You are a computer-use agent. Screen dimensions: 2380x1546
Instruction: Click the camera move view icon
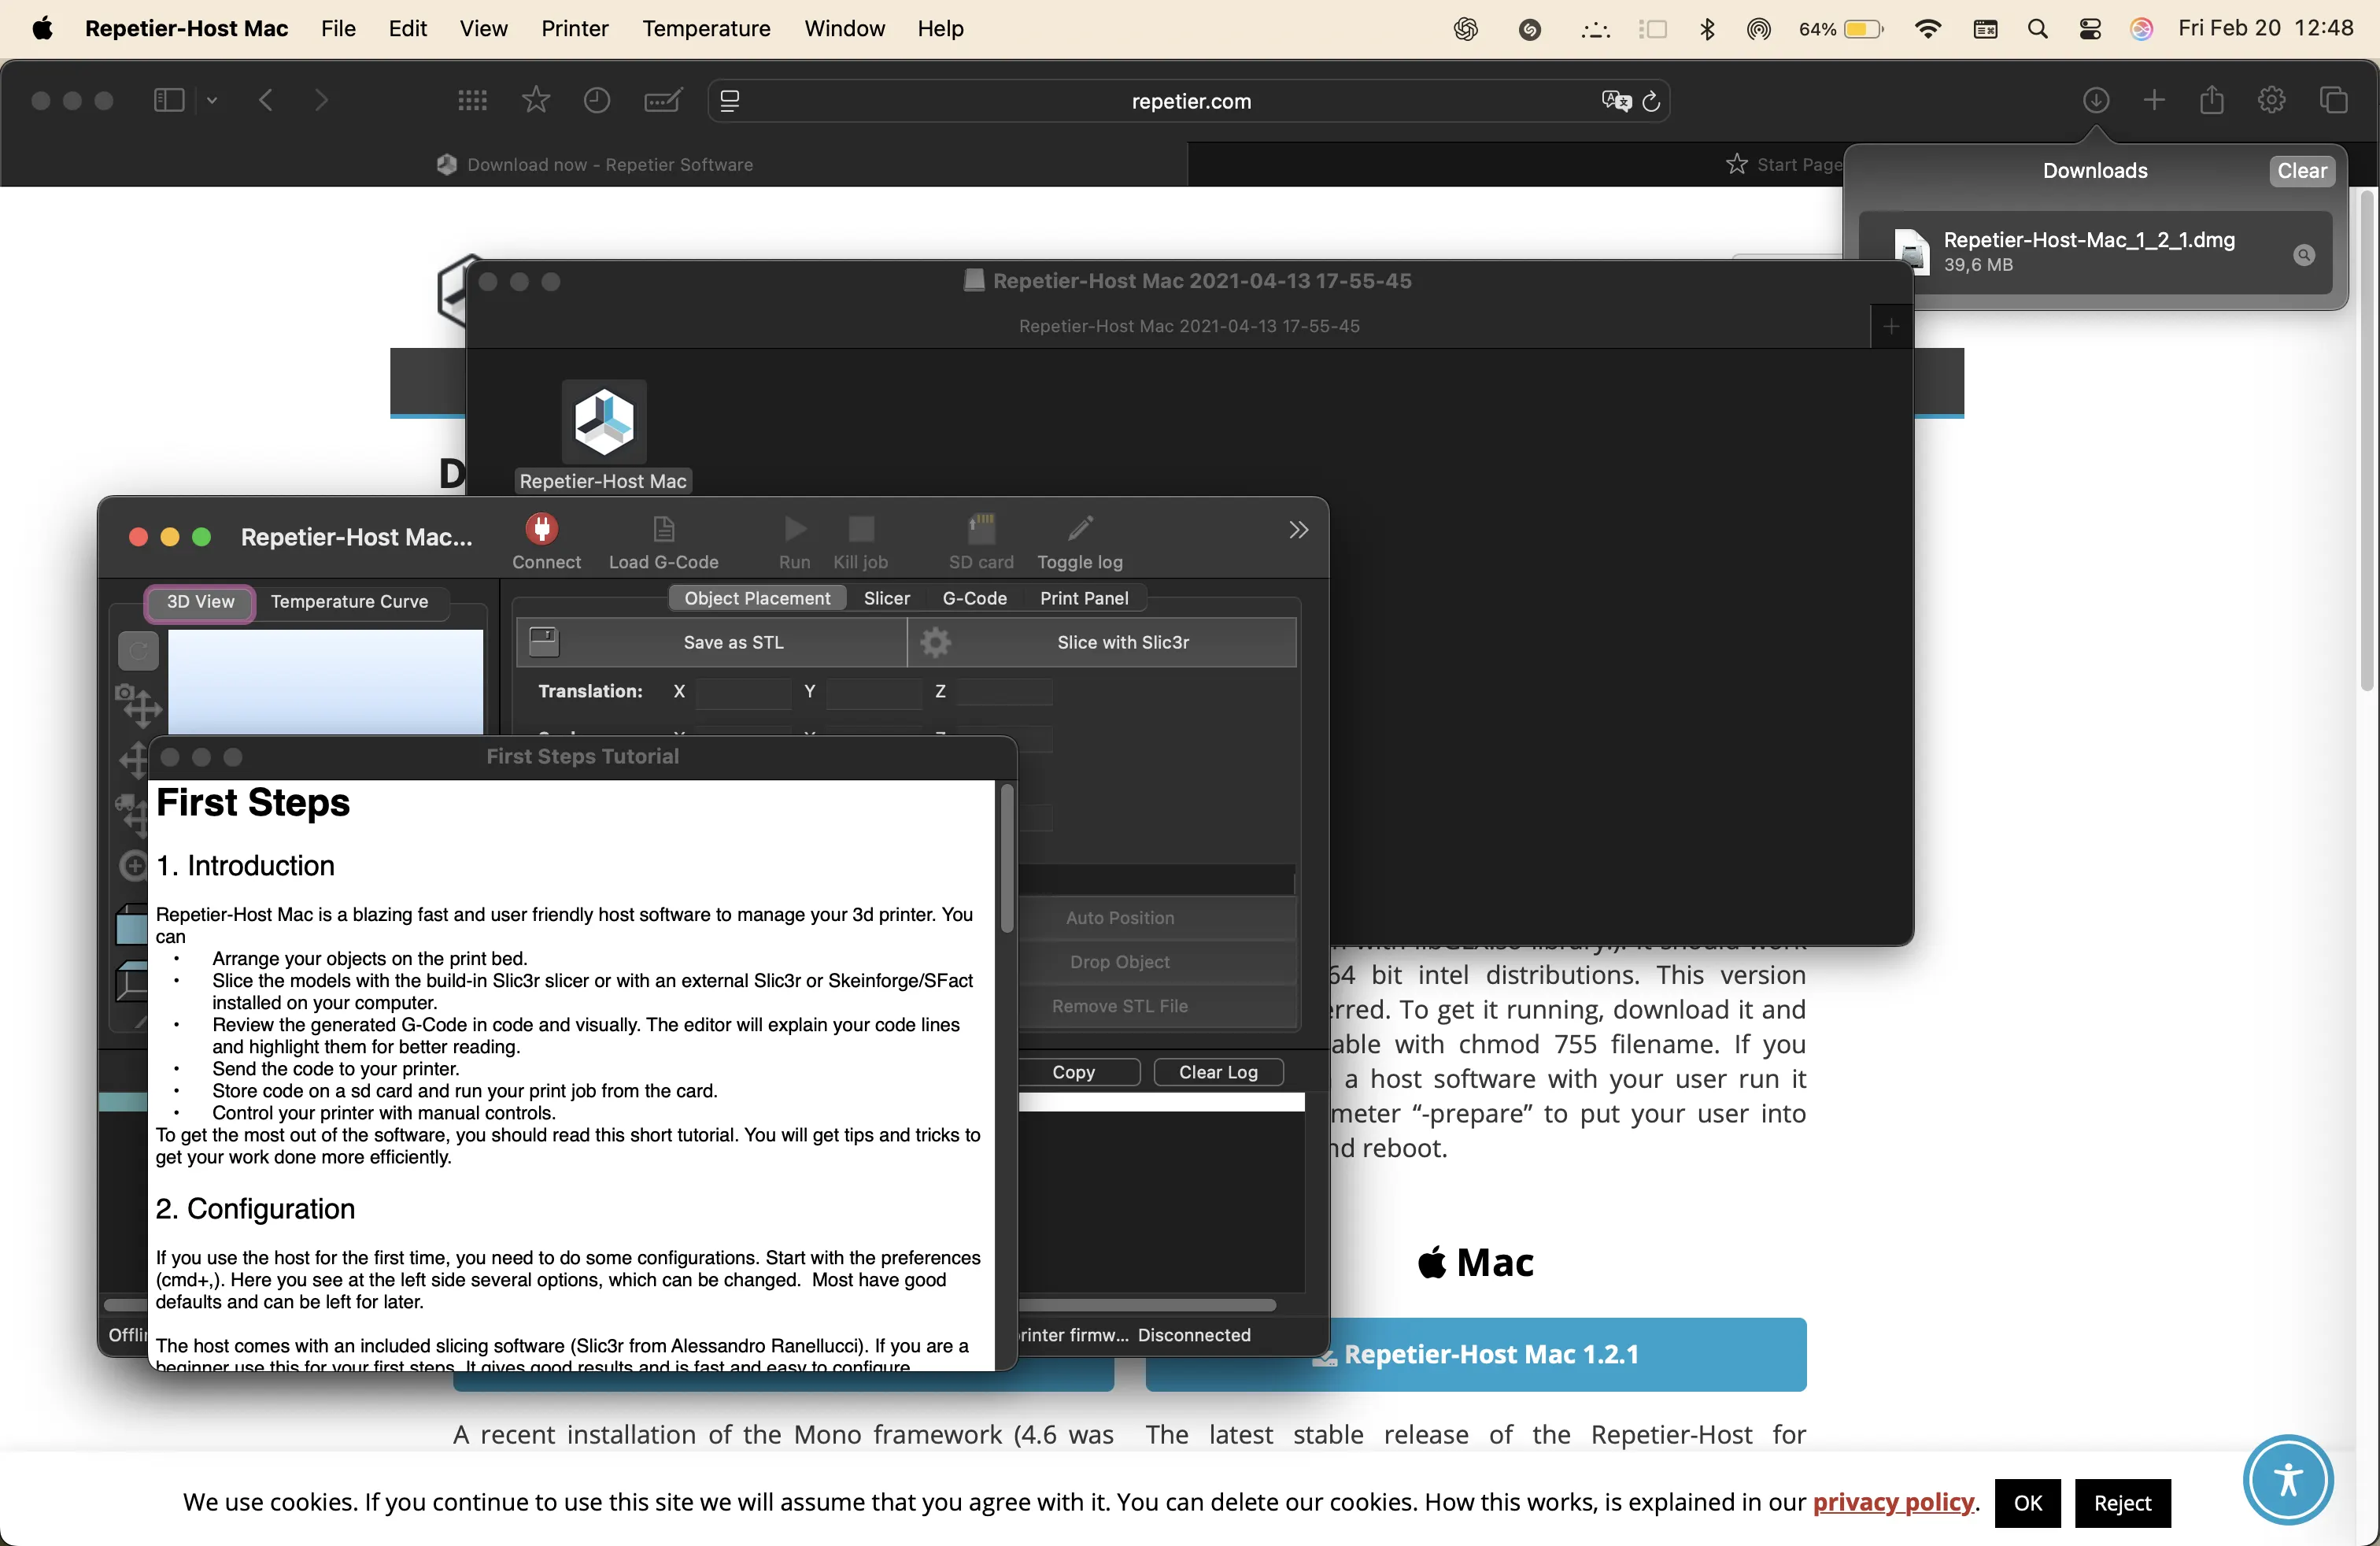tap(138, 705)
